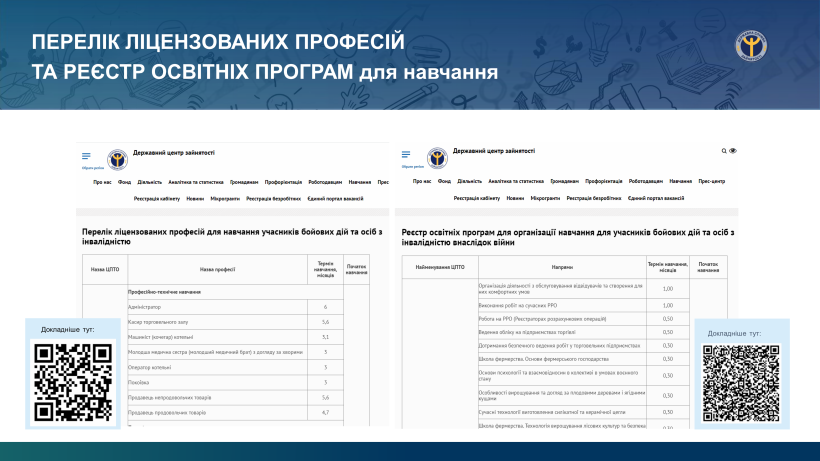Open 'Про нас' menu in right screenshot
Image resolution: width=820 pixels, height=461 pixels.
(x=422, y=181)
